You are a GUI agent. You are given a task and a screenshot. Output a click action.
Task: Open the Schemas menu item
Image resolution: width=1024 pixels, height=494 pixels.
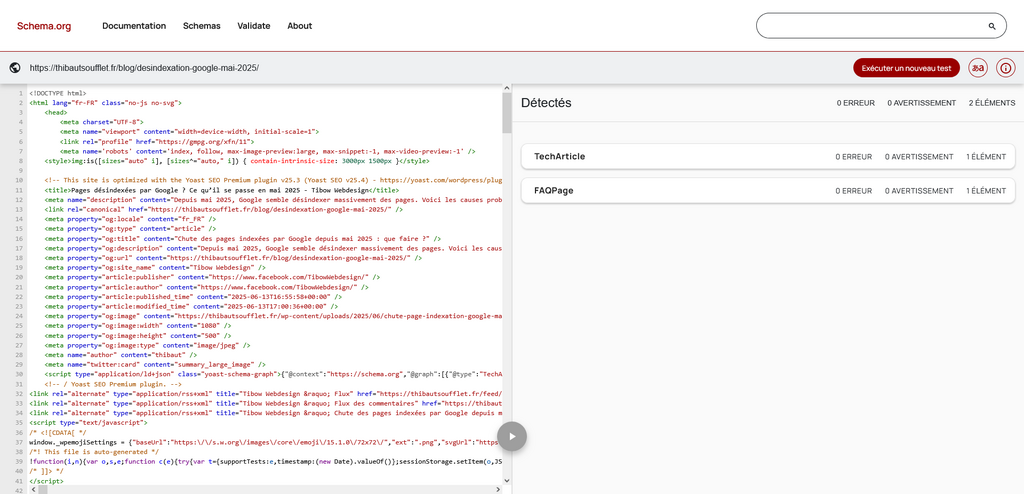coord(201,26)
